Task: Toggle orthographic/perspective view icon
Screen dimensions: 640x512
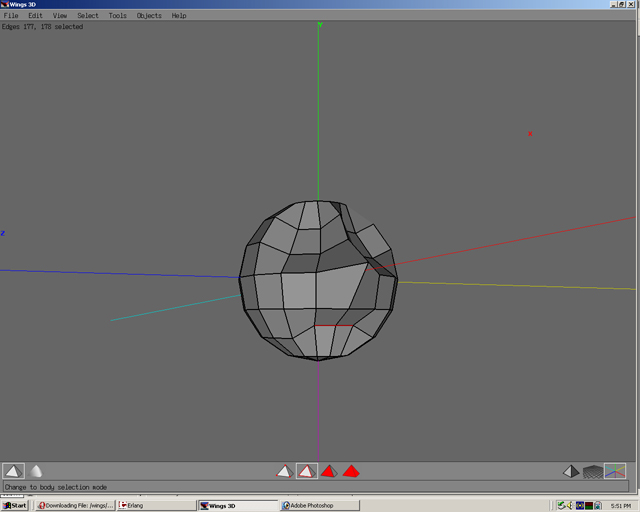Action: pos(570,471)
